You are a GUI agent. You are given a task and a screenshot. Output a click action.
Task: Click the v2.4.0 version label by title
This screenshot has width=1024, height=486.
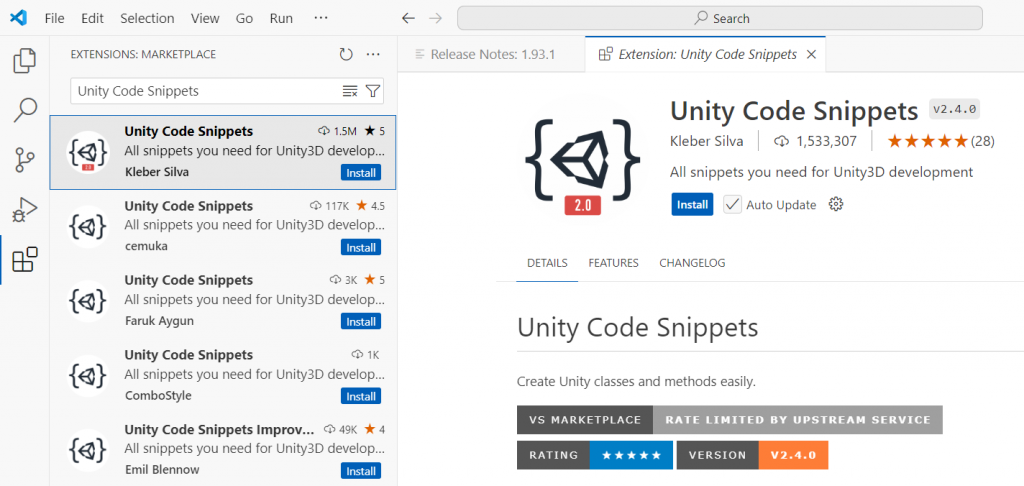954,110
